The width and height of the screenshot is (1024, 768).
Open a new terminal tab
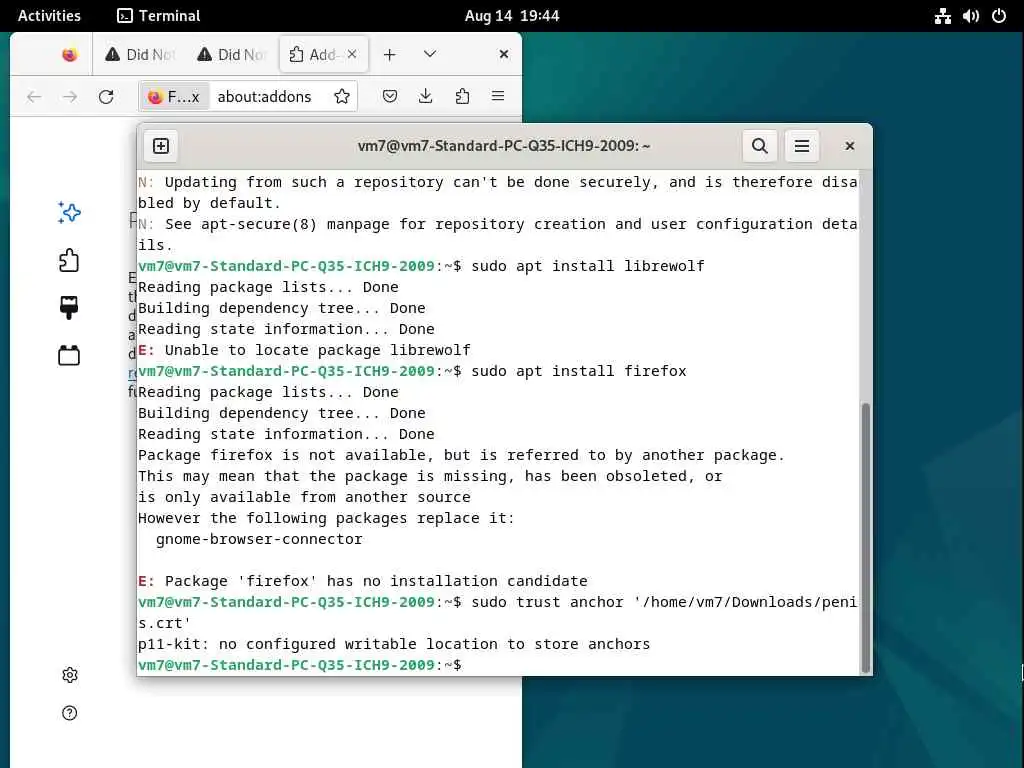click(161, 146)
